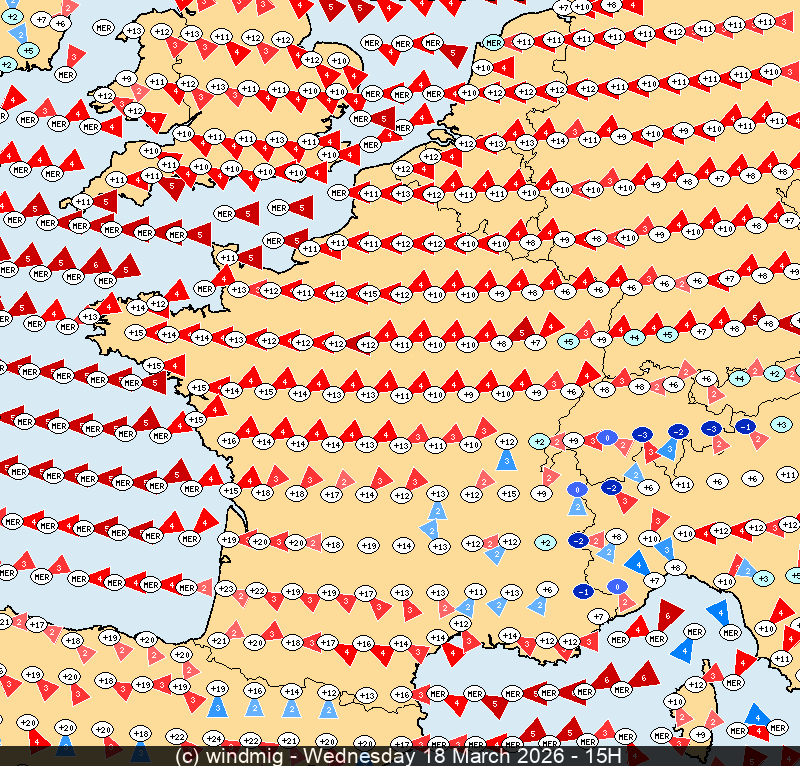Viewport: 800px width, 766px height.
Task: Select the blue 0 label next to +9
Action: pyautogui.click(x=606, y=437)
